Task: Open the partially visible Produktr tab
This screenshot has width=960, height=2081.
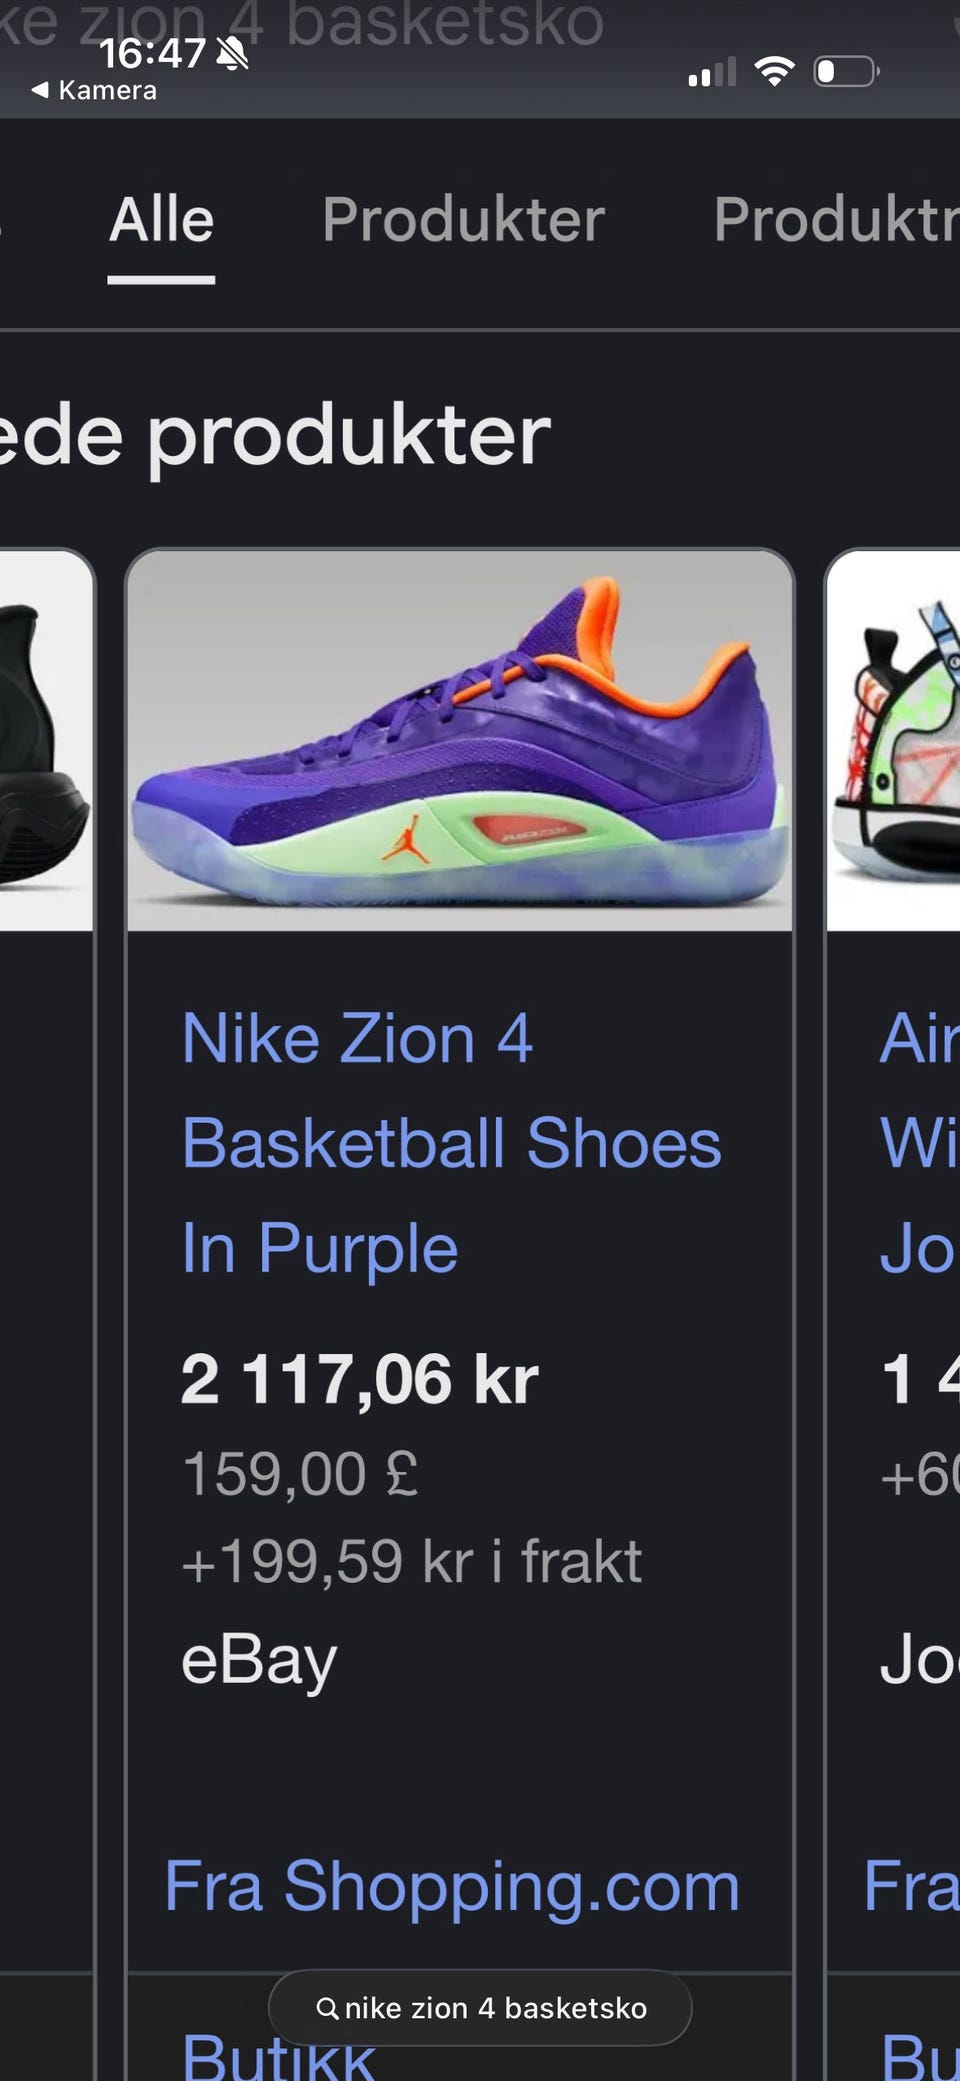Action: (836, 219)
